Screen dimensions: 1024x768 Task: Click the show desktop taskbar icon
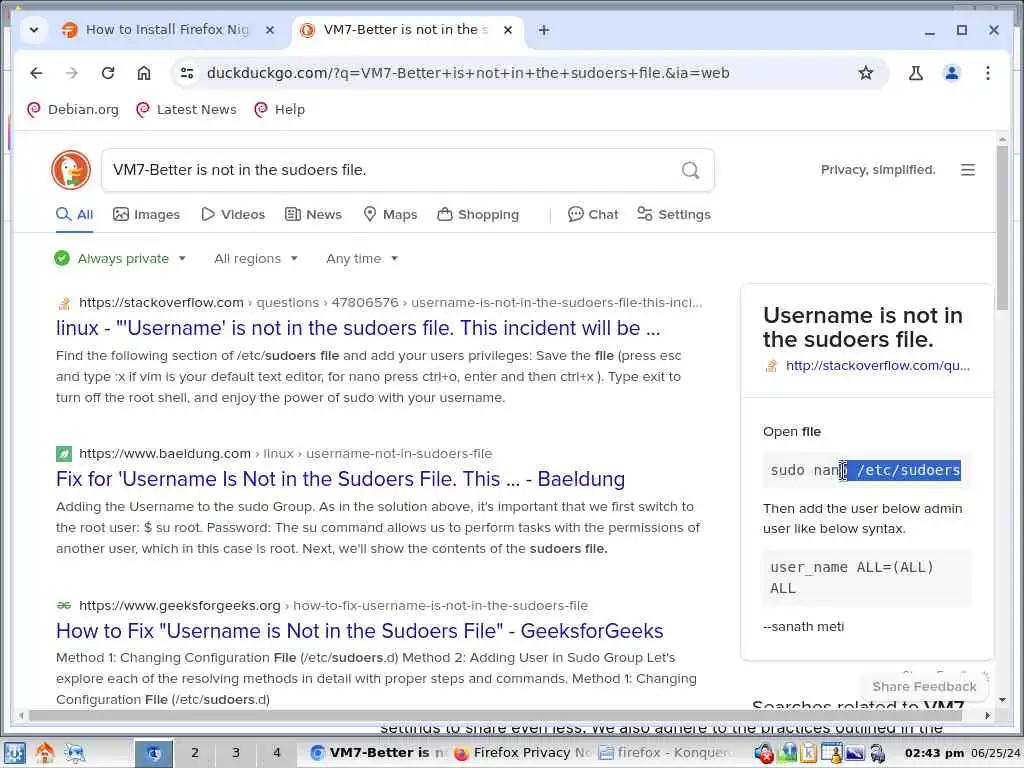click(x=75, y=753)
